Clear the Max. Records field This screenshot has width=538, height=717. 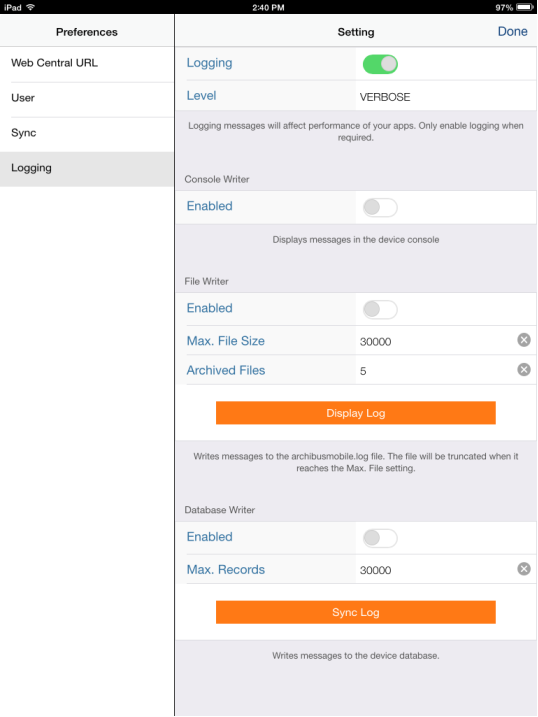pos(524,569)
